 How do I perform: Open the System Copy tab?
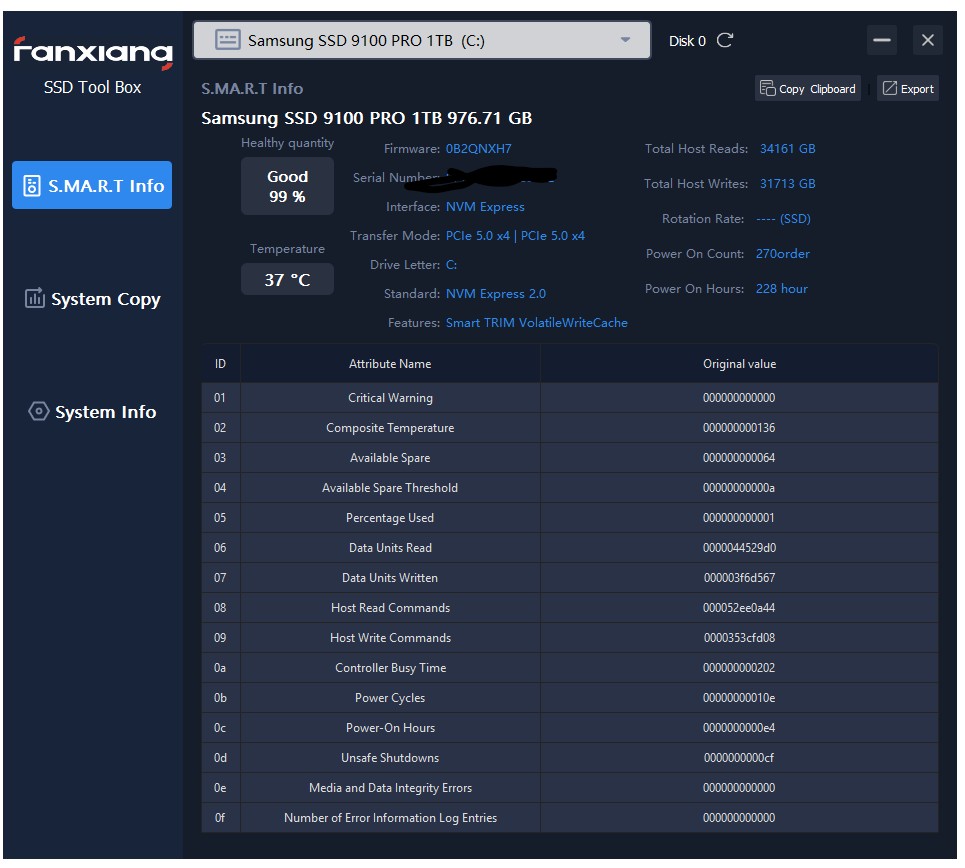click(105, 299)
